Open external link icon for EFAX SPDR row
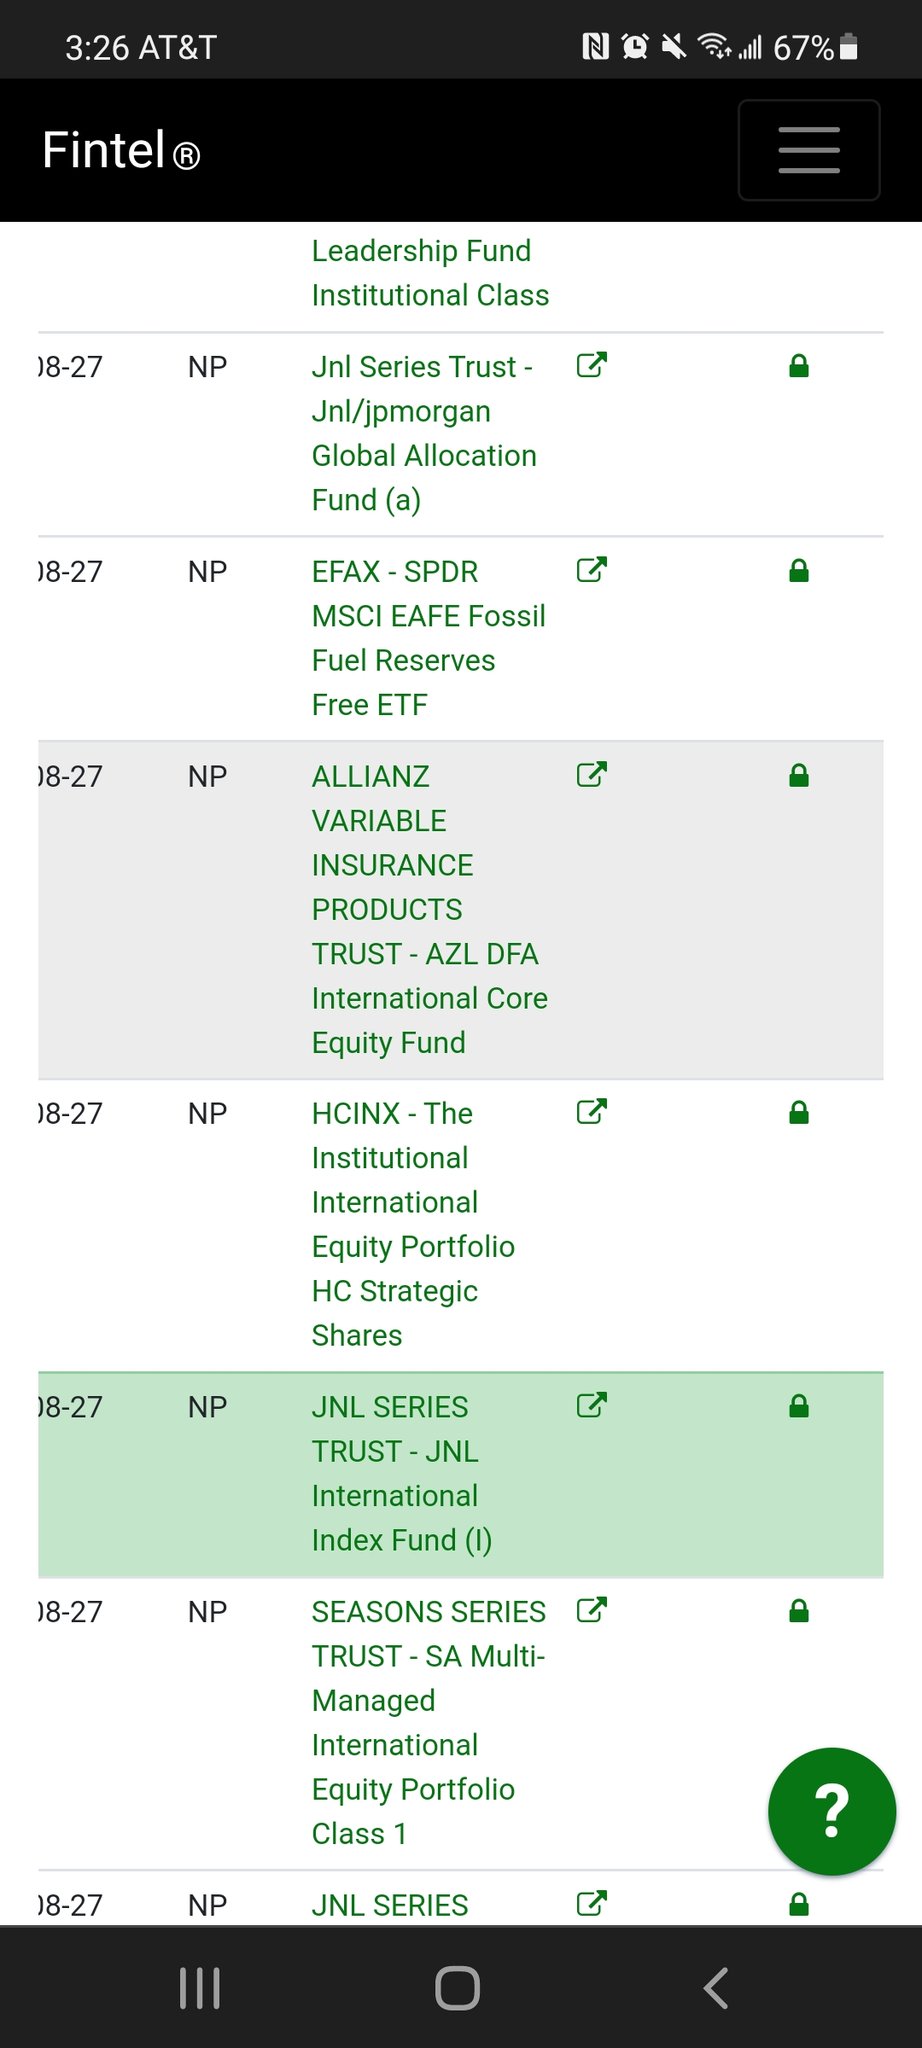 [x=592, y=570]
